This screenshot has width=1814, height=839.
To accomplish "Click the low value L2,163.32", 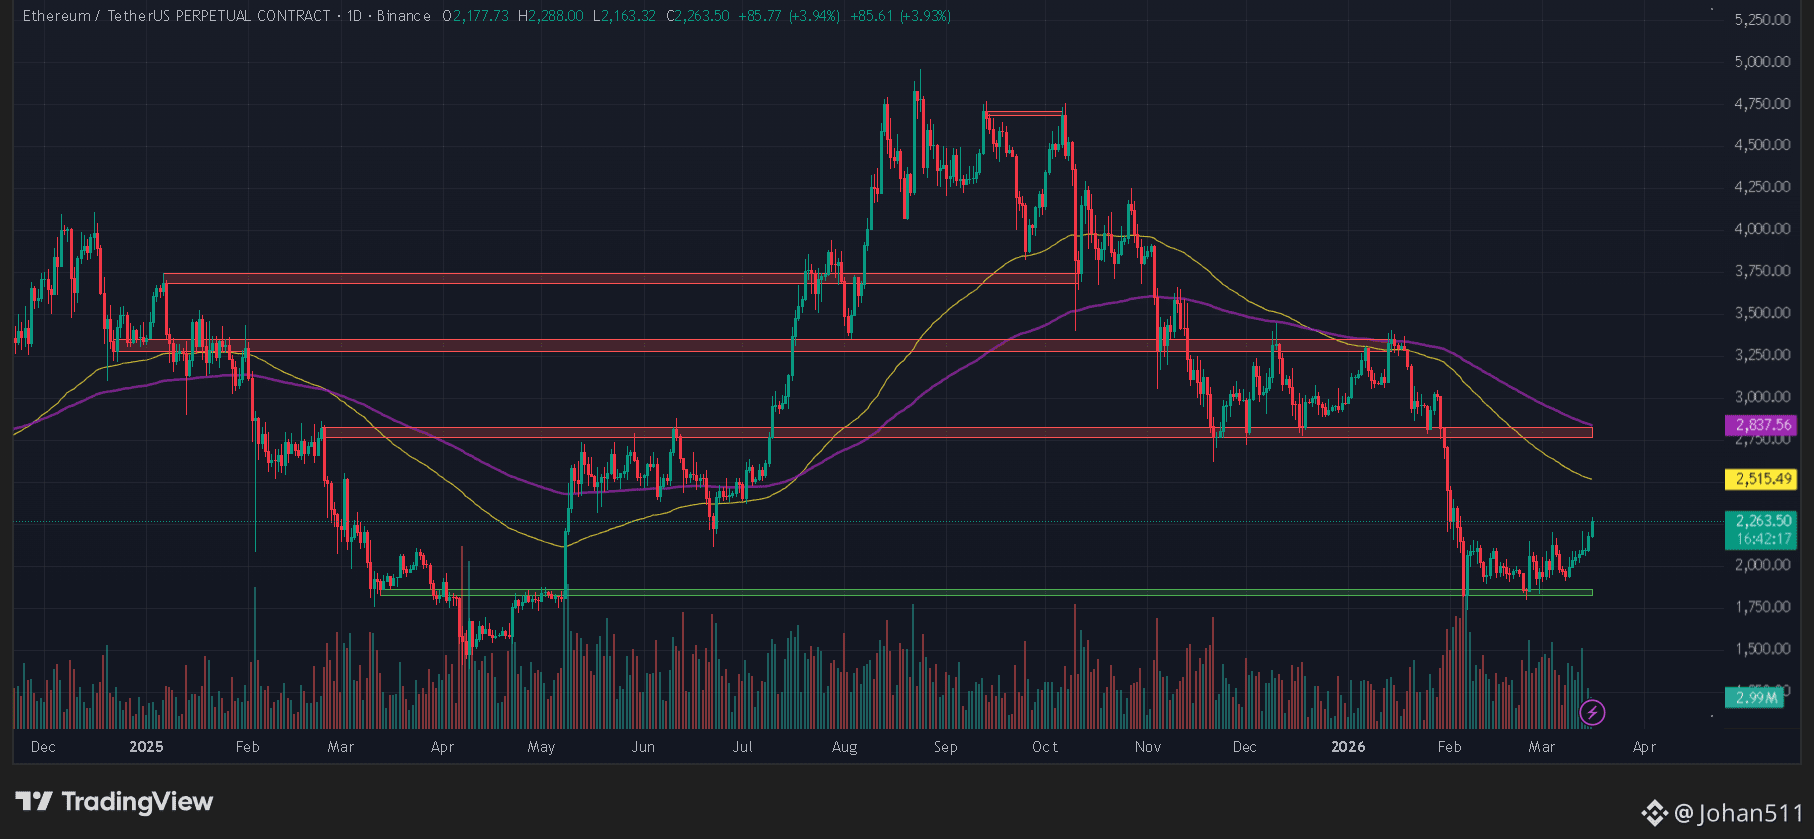I will (624, 16).
